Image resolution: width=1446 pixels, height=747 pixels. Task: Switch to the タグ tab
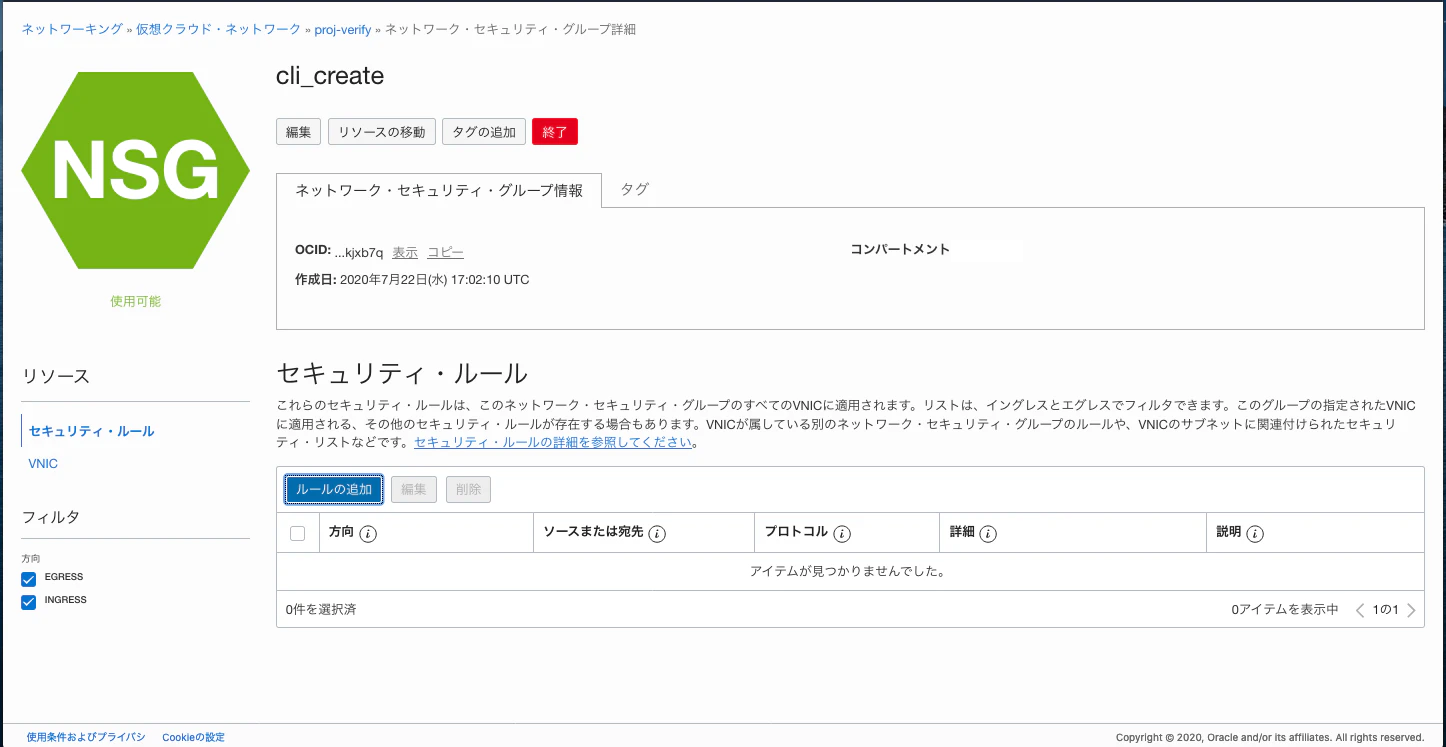(635, 189)
